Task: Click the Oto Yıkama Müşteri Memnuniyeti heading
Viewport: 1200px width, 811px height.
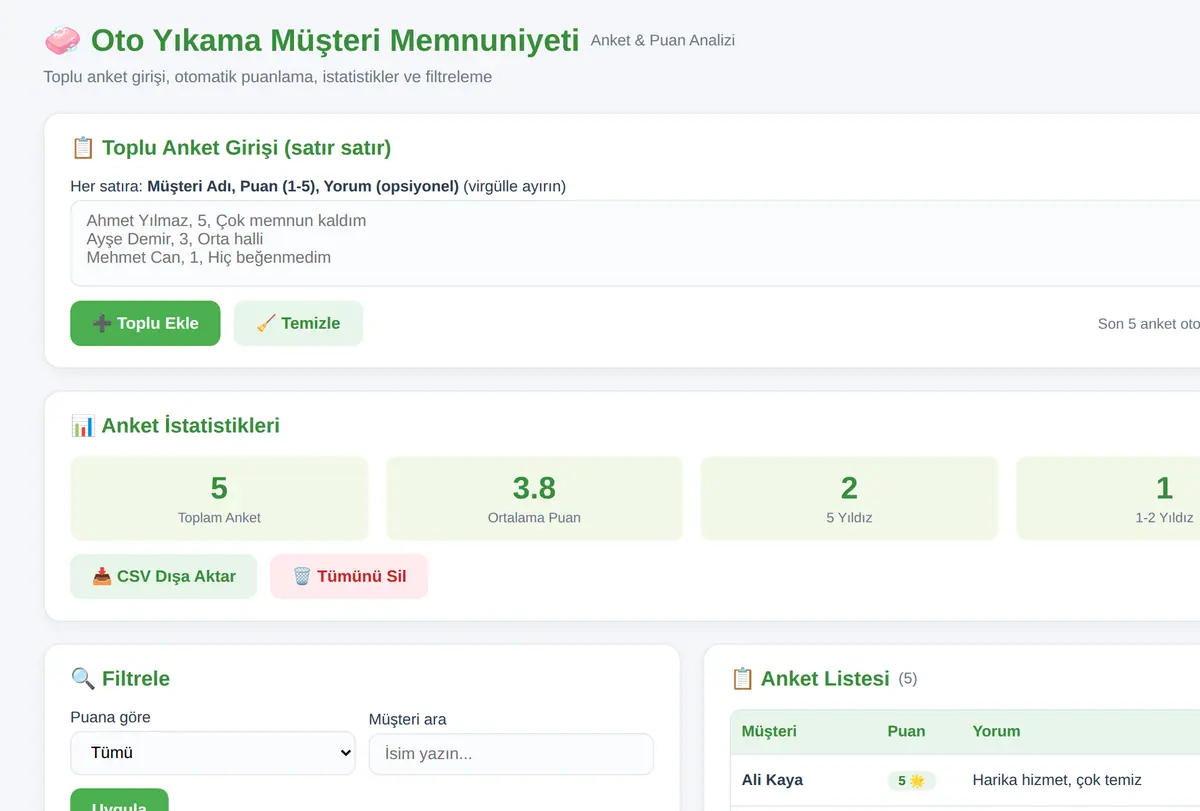Action: [x=335, y=41]
